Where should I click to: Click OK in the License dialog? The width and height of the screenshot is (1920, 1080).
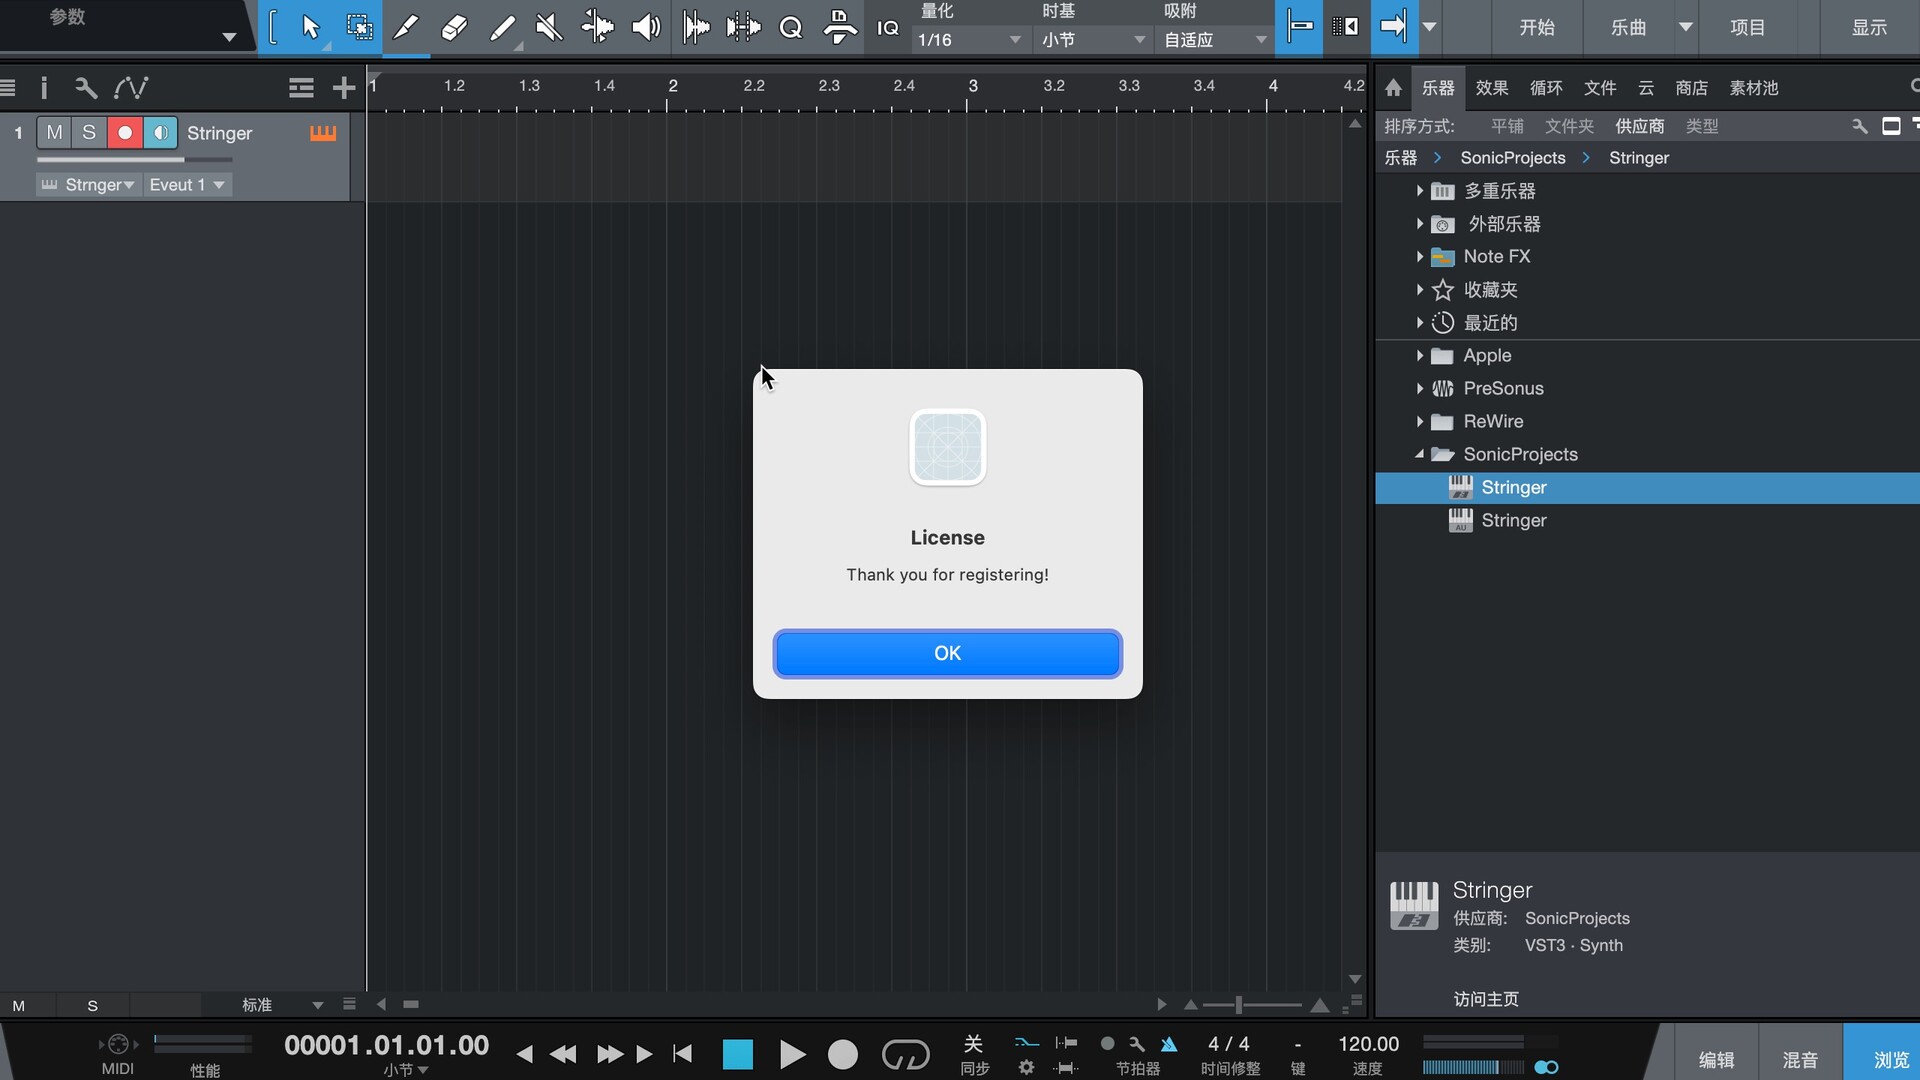[x=947, y=653]
